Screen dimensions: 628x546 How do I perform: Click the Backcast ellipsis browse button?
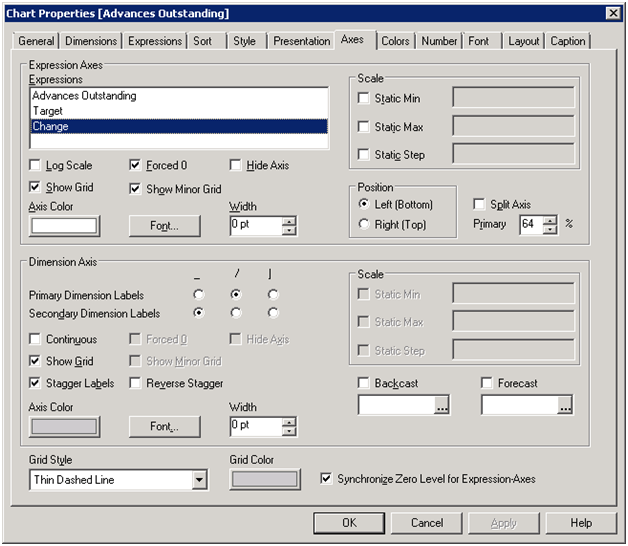(x=442, y=405)
